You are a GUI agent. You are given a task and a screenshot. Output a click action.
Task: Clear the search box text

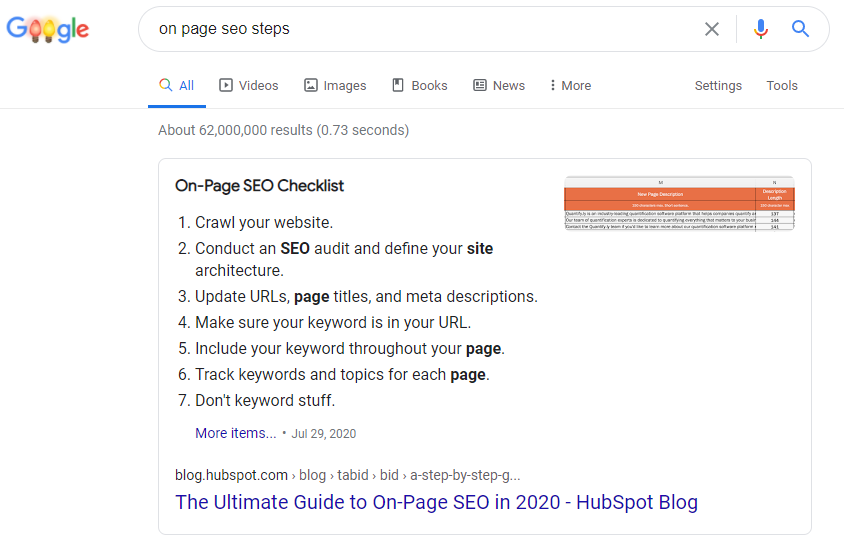coord(712,29)
